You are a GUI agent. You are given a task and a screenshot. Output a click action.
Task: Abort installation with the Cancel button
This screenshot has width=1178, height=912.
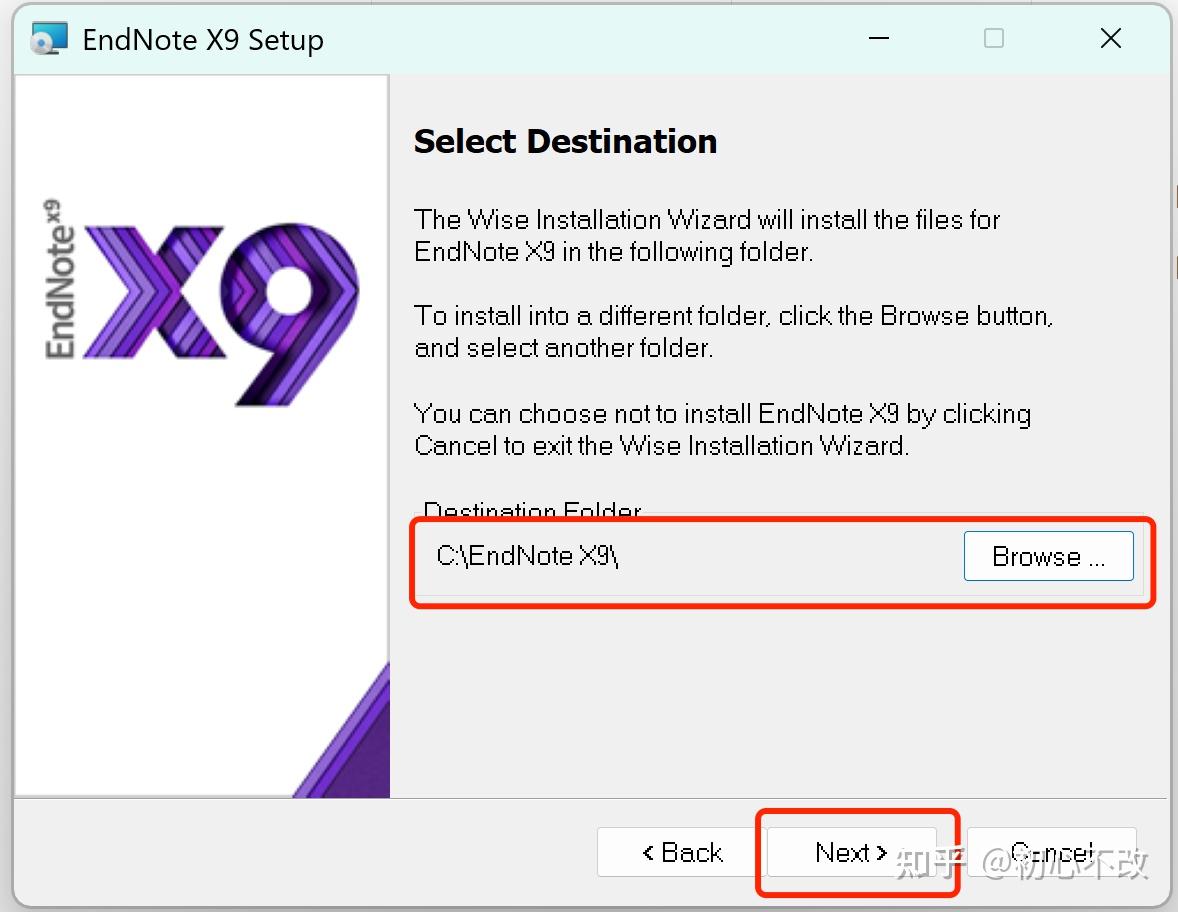tap(1051, 852)
